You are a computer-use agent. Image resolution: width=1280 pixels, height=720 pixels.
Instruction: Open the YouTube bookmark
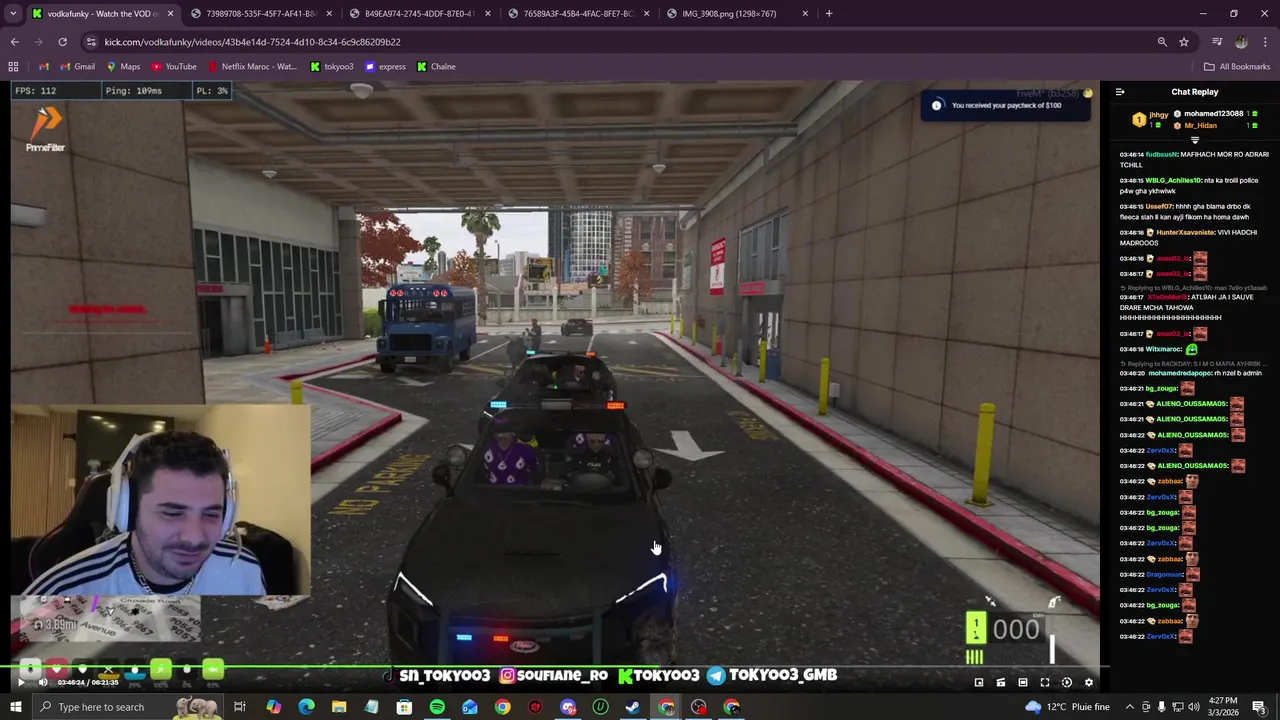click(x=174, y=67)
